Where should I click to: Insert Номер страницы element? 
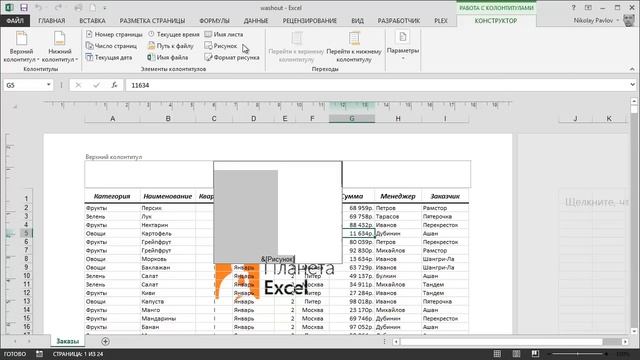[x=114, y=34]
